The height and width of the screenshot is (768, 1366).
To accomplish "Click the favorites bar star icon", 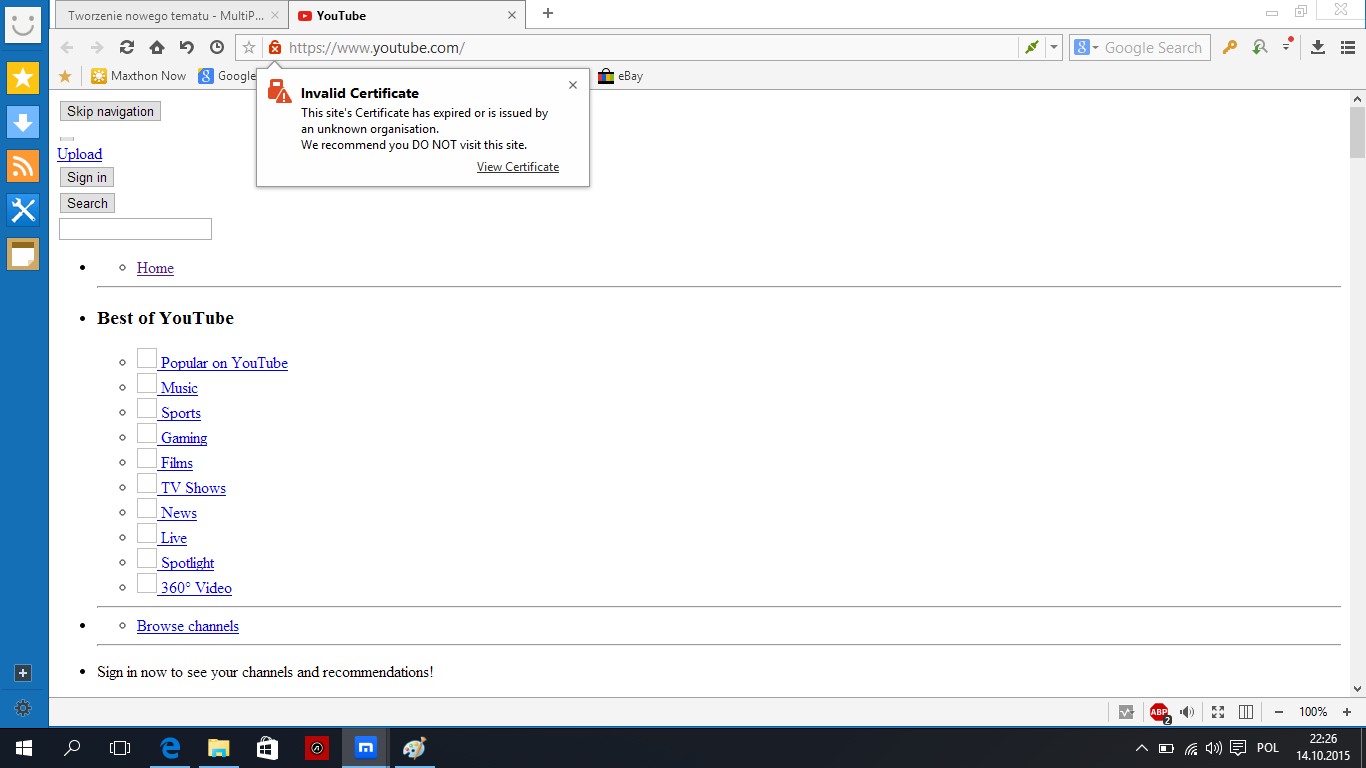I will tap(65, 76).
